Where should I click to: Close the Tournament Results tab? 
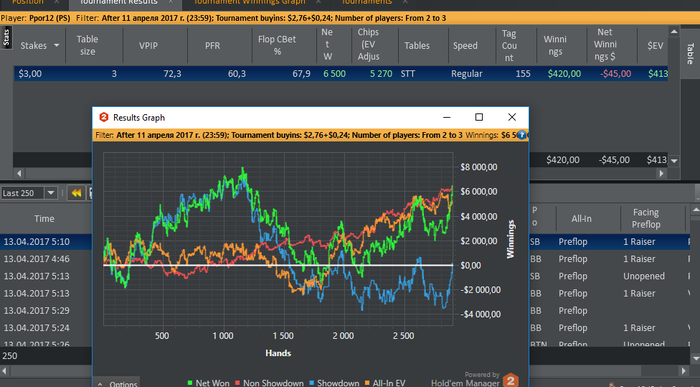click(171, 2)
